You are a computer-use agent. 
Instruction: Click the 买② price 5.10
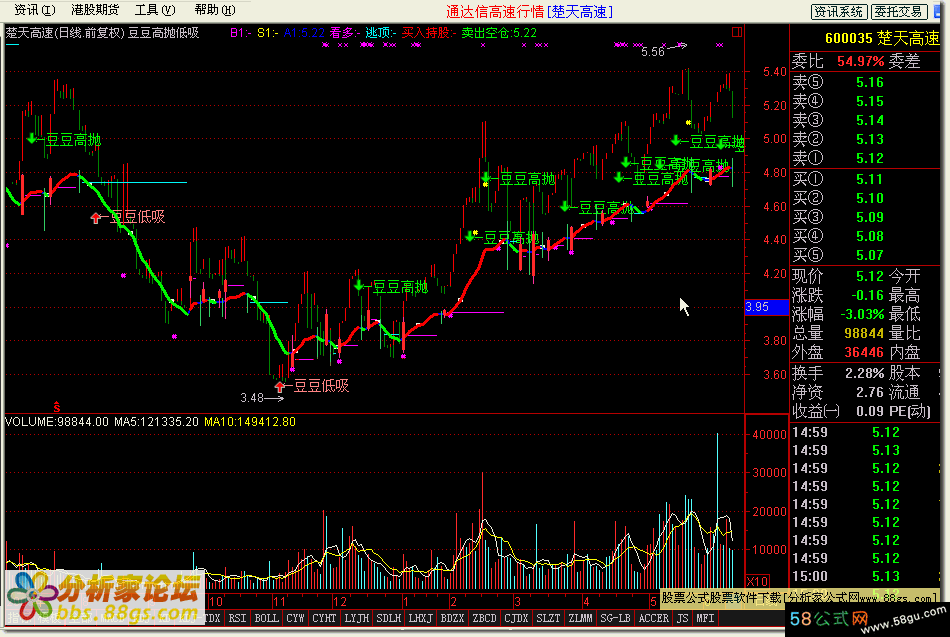(x=870, y=198)
